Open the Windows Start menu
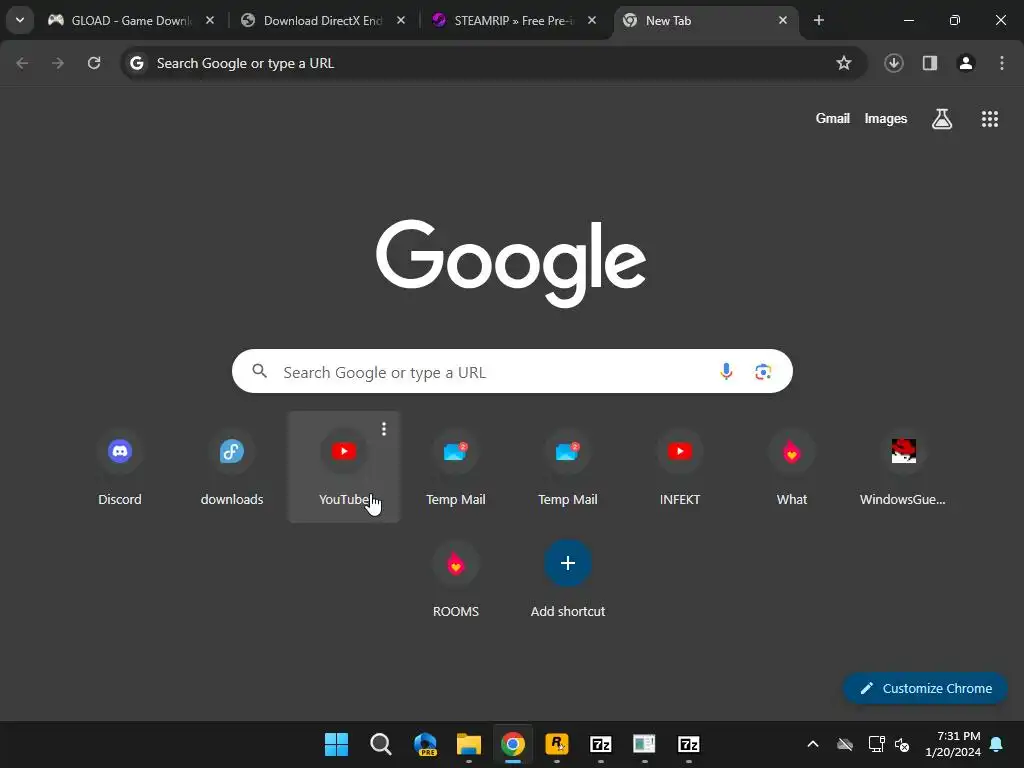The image size is (1024, 768). tap(337, 744)
